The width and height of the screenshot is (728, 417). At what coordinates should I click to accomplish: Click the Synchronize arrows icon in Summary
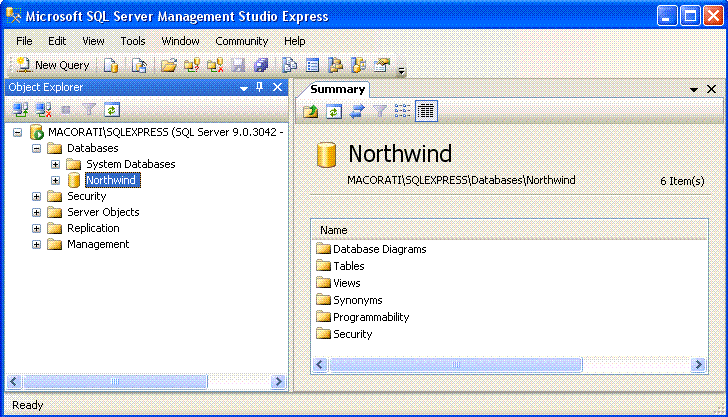pyautogui.click(x=357, y=111)
